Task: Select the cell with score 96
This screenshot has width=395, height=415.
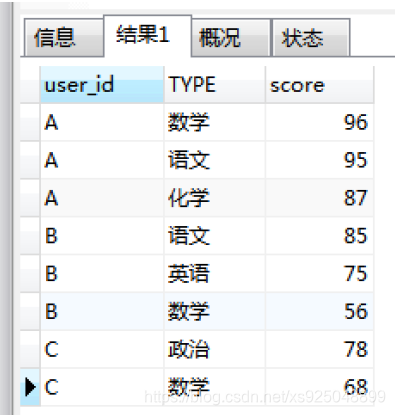Action: click(x=320, y=122)
